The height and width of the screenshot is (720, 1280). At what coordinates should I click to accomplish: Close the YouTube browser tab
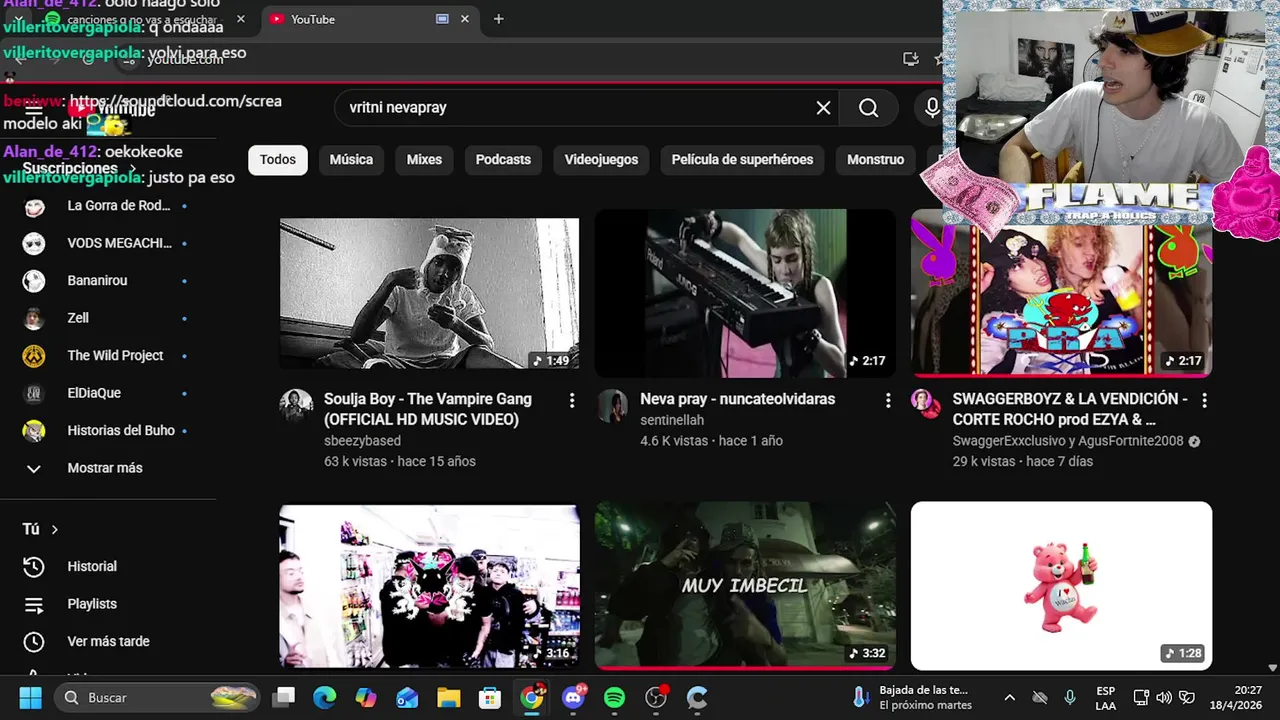pos(465,19)
